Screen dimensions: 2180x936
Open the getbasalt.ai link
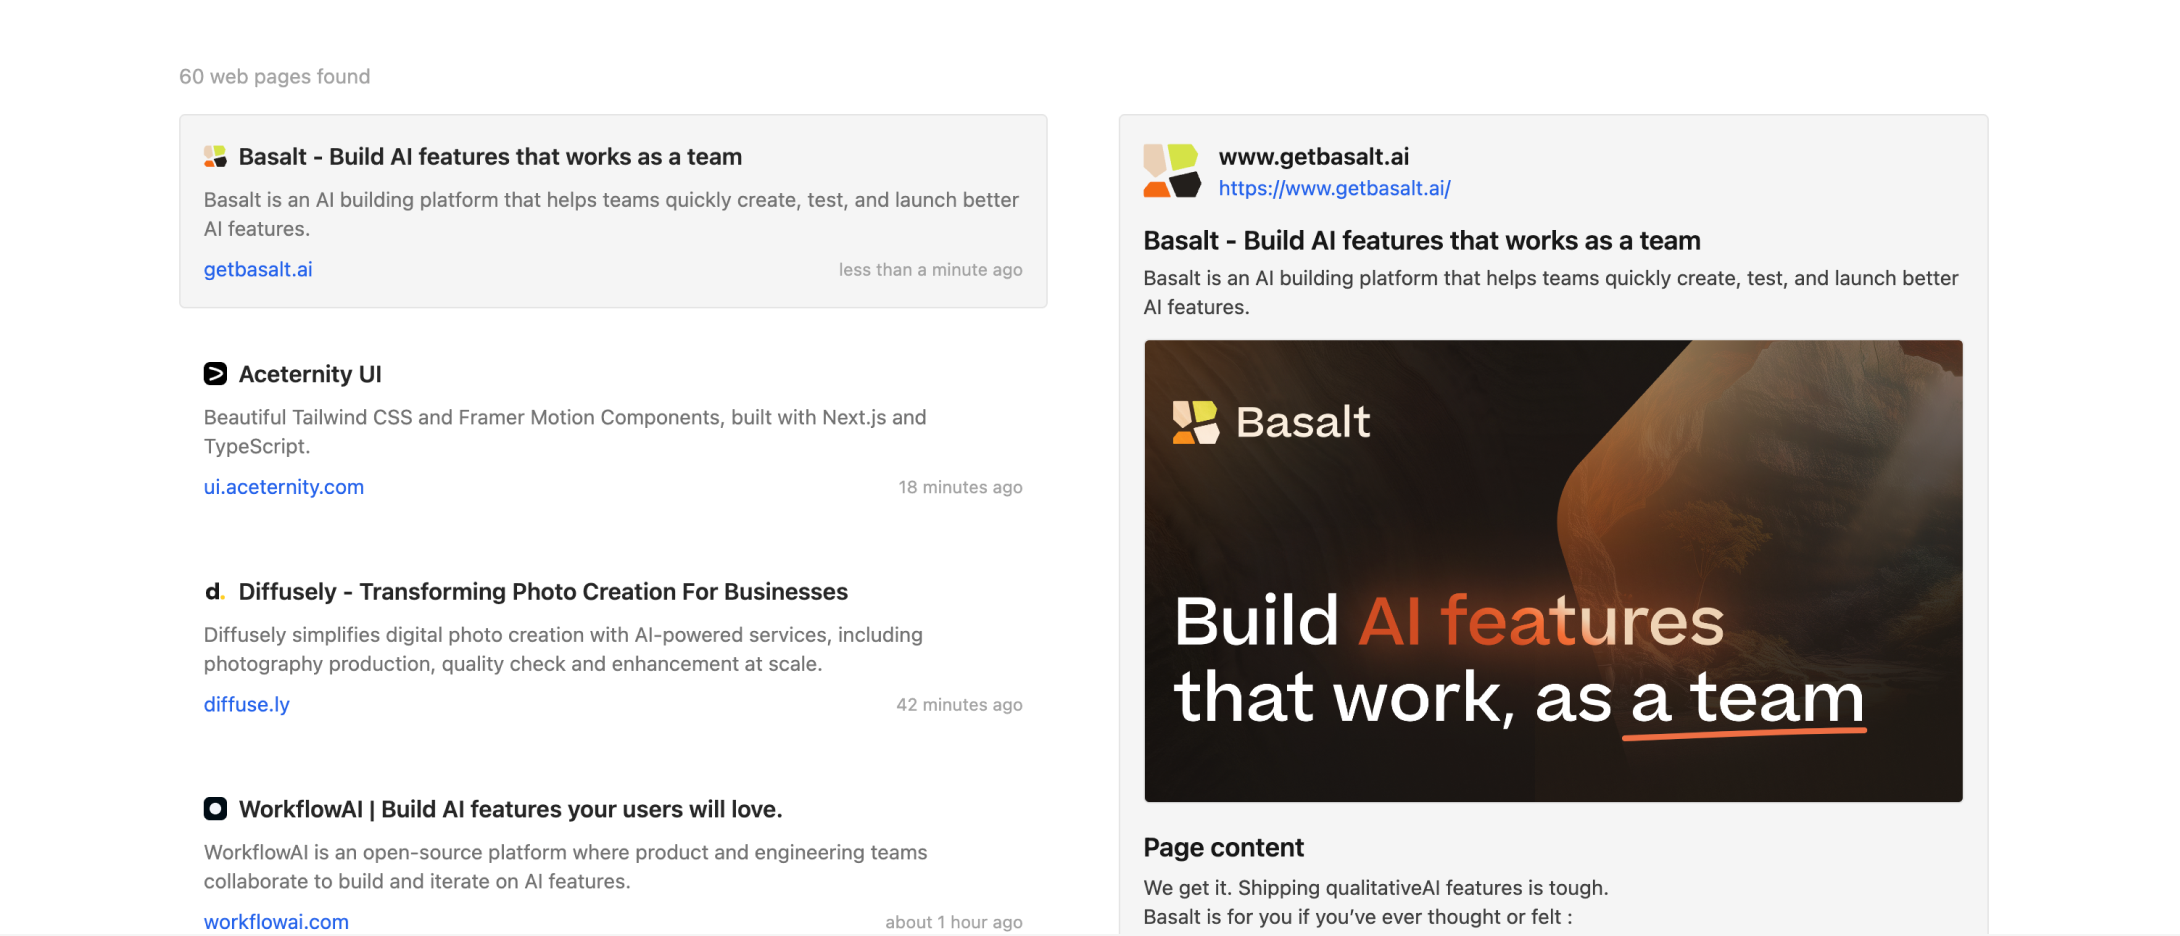coord(258,269)
